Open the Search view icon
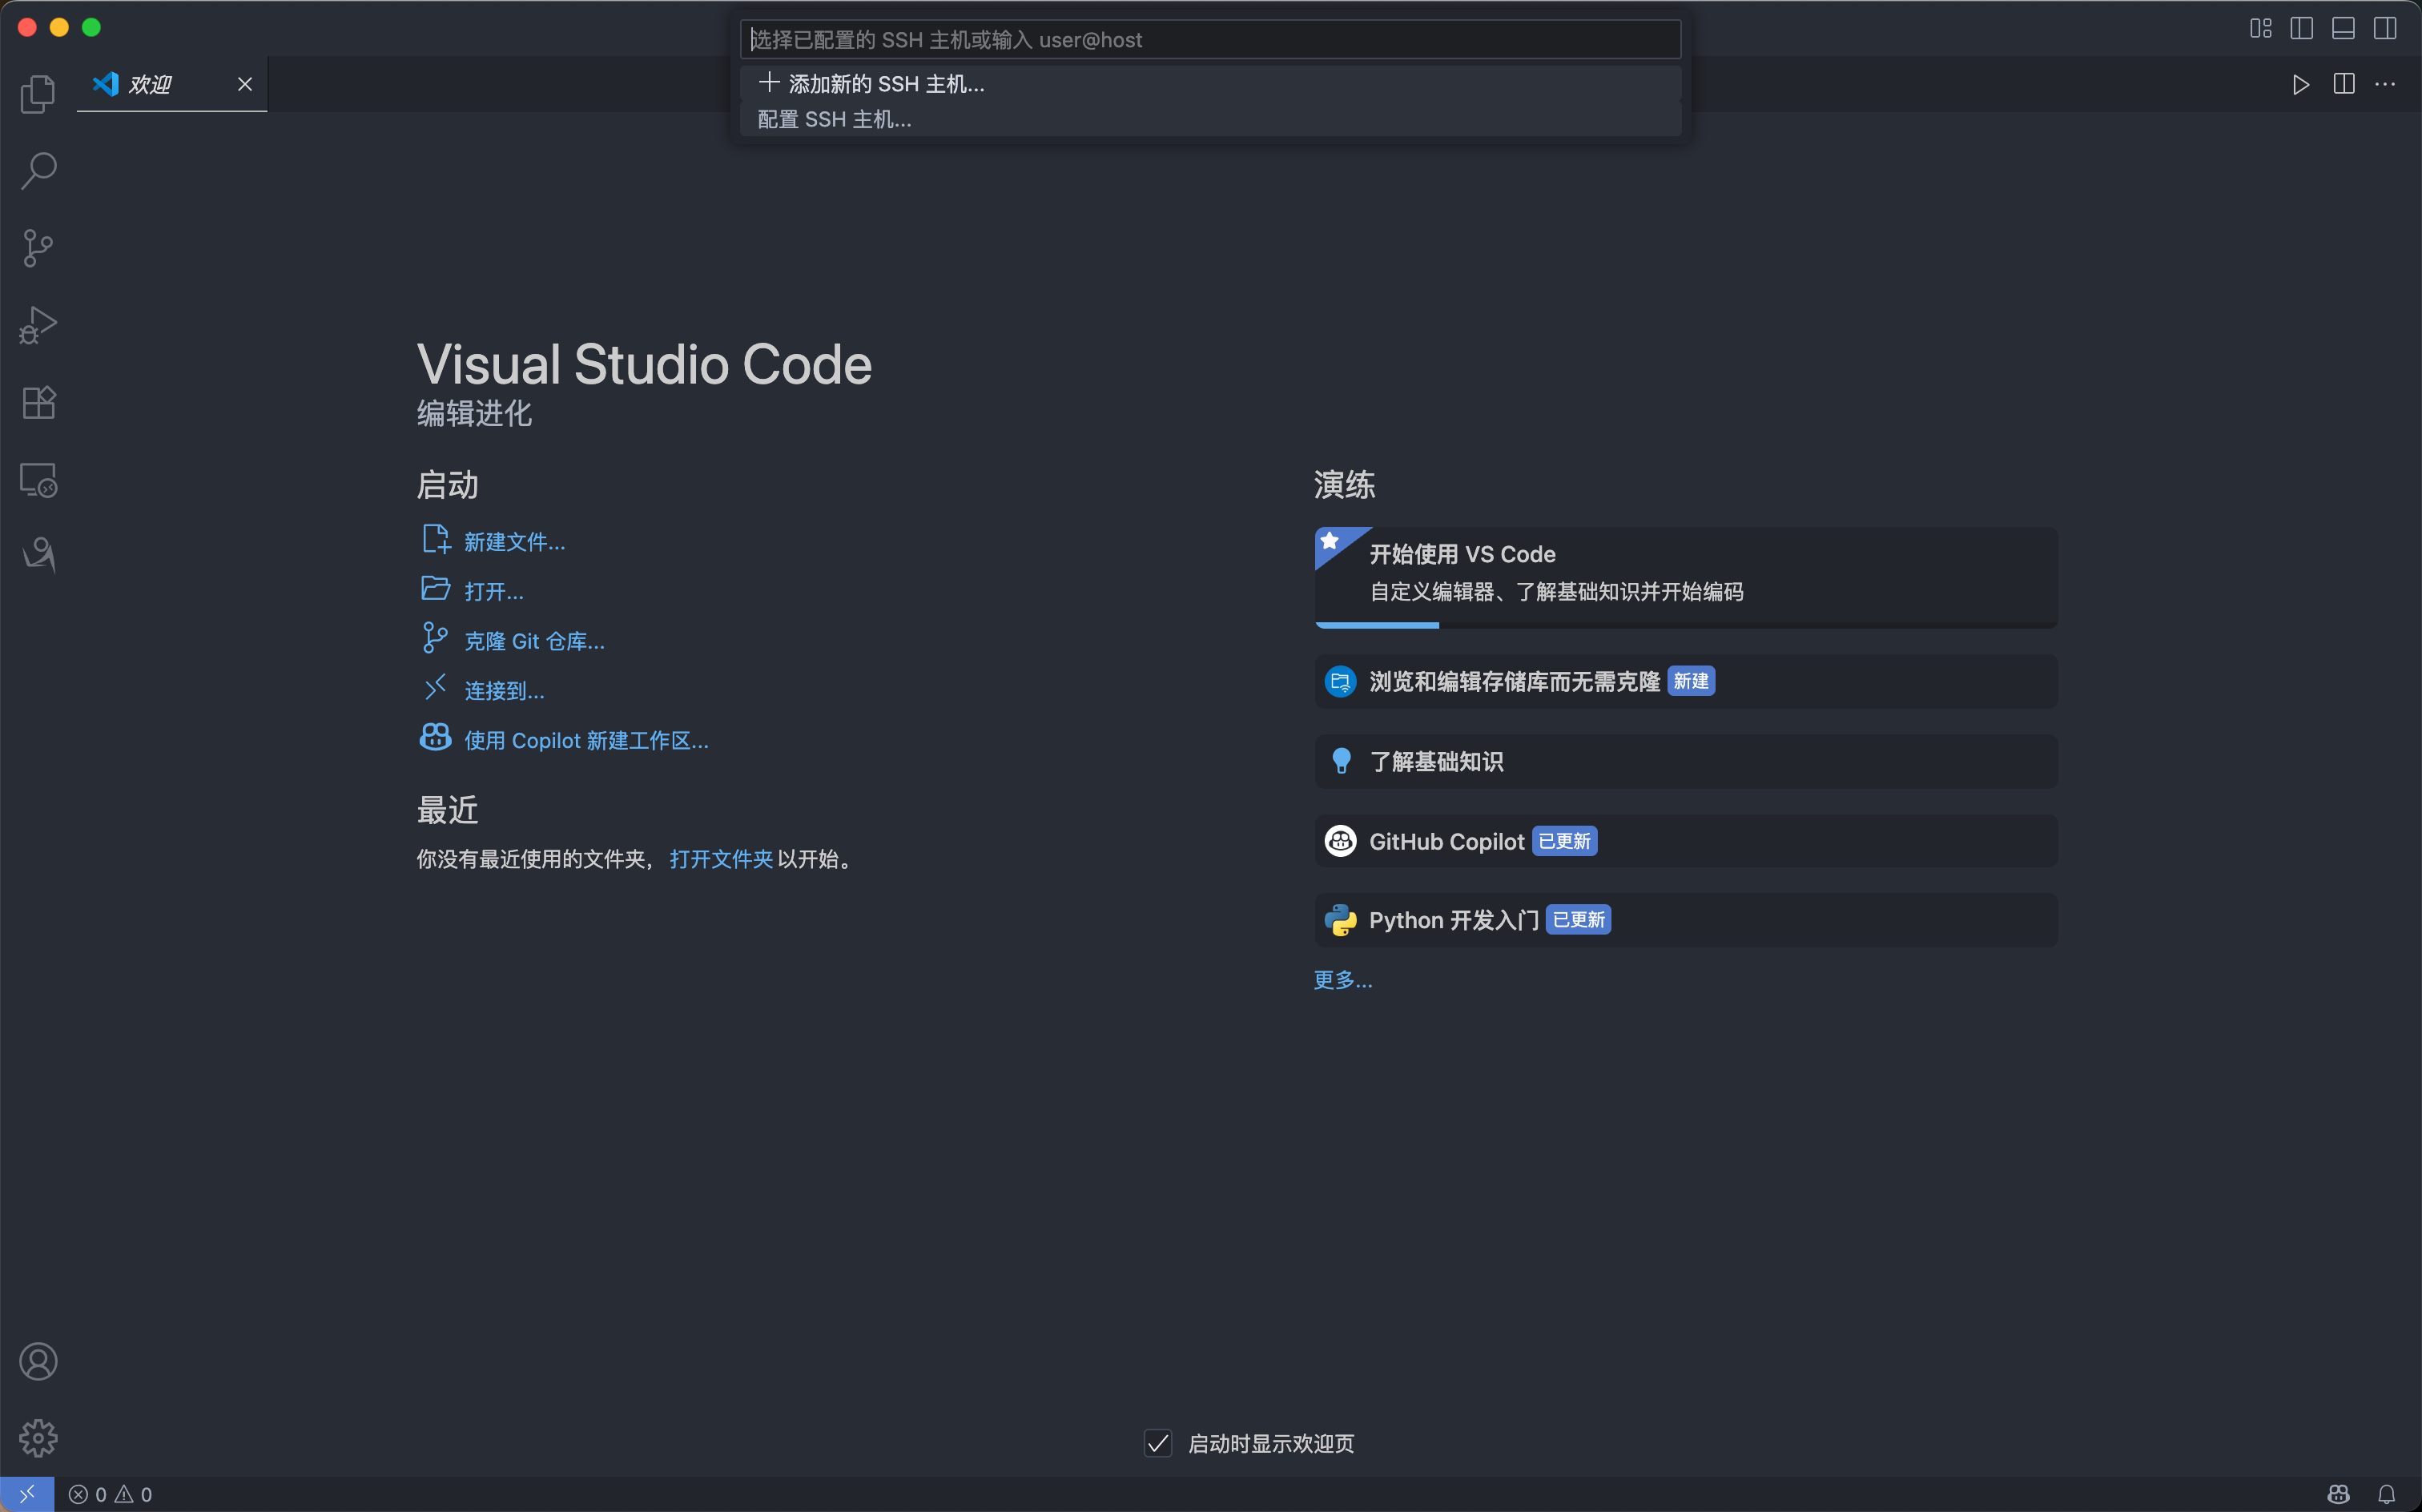Image resolution: width=2422 pixels, height=1512 pixels. coord(38,171)
